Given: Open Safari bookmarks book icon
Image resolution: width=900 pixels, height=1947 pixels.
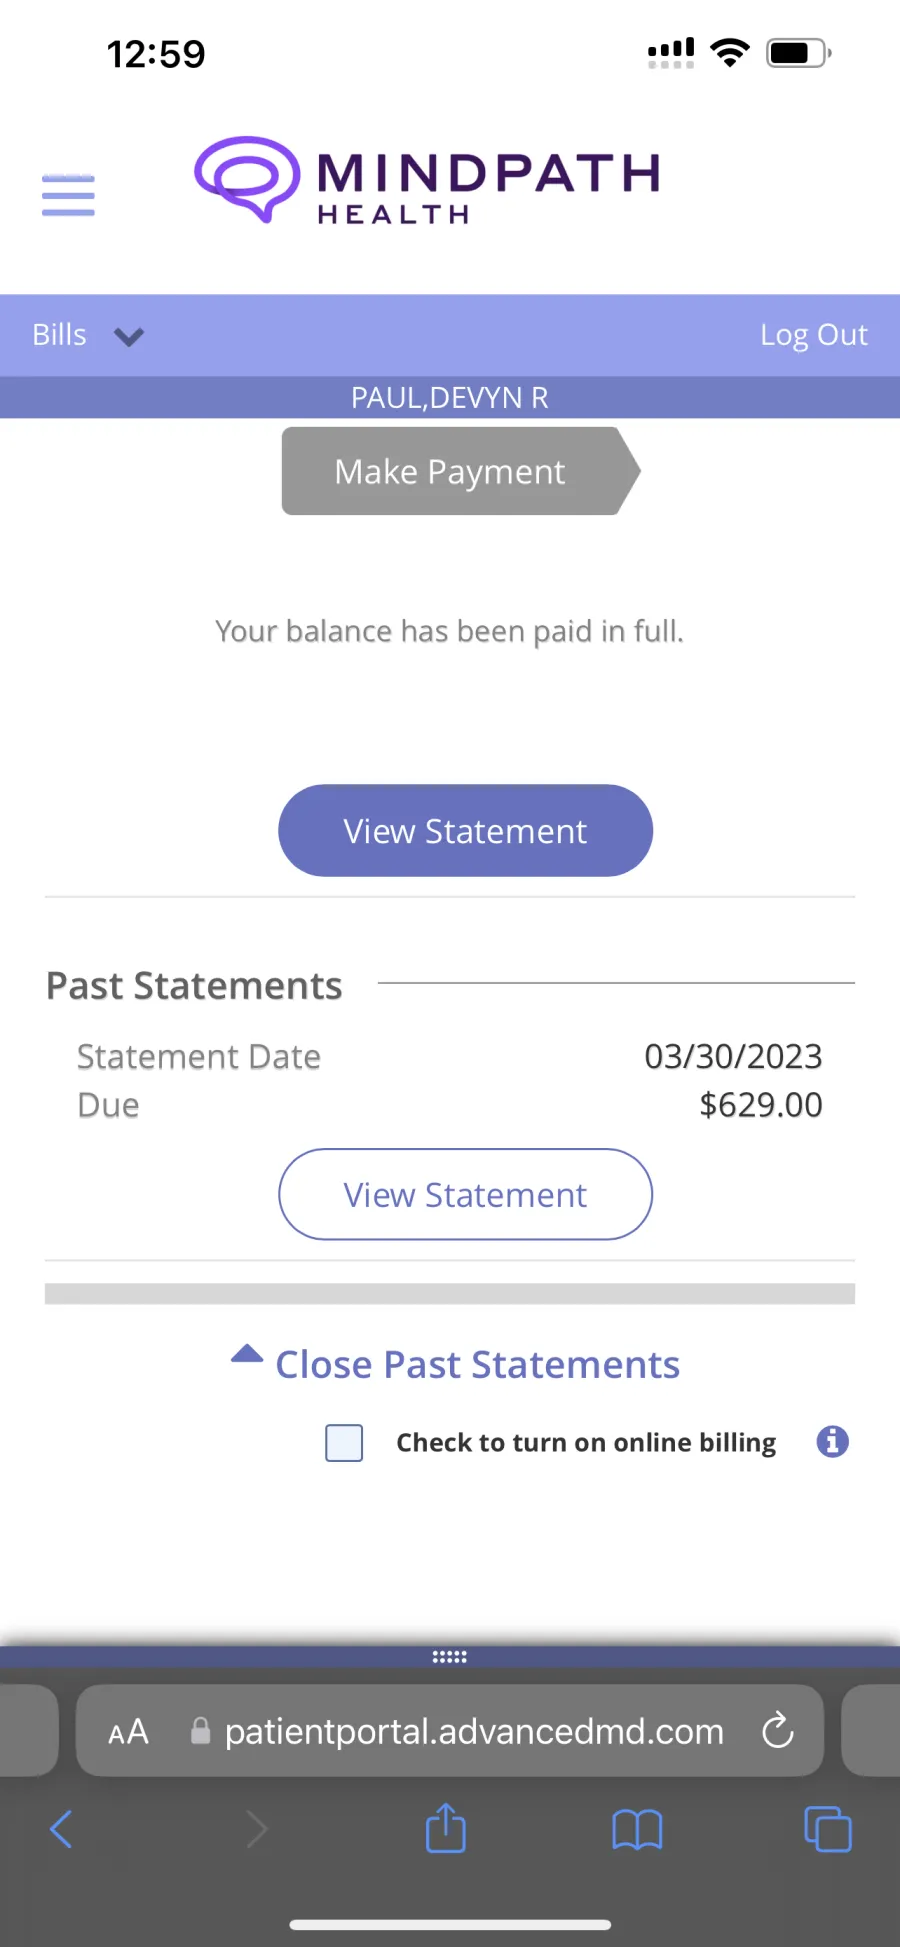Looking at the screenshot, I should tap(637, 1830).
